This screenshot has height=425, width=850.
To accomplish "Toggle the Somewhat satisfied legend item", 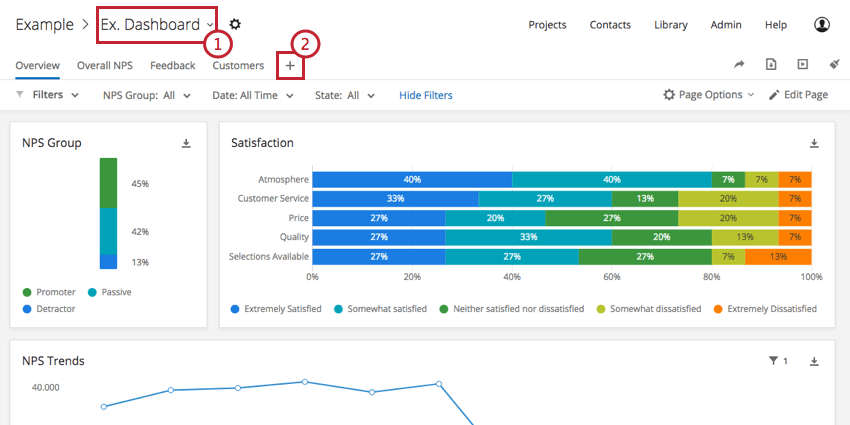I will (x=380, y=309).
